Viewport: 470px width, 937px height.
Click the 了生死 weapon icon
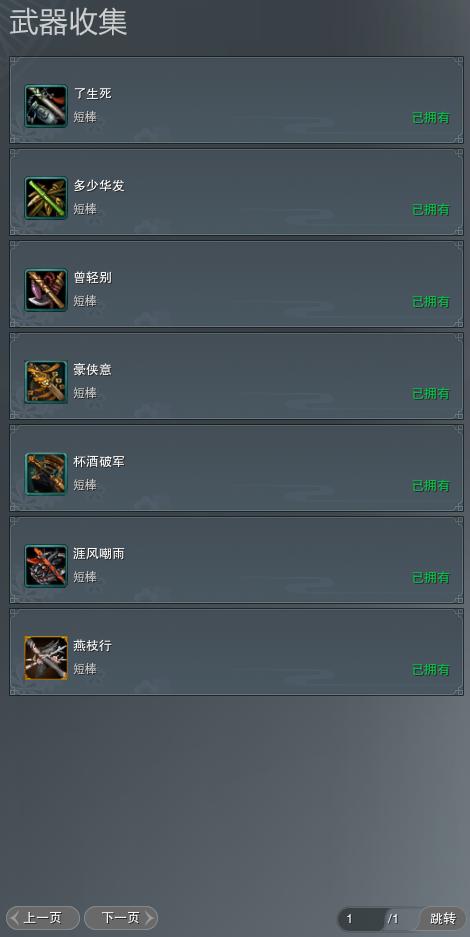[46, 106]
